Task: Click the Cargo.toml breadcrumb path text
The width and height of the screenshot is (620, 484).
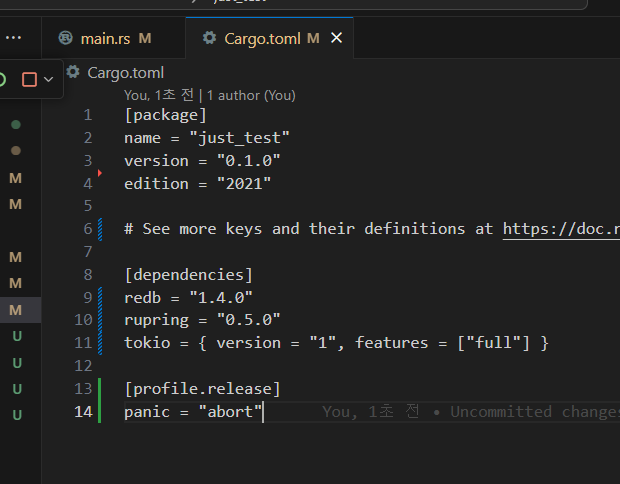Action: (x=125, y=72)
